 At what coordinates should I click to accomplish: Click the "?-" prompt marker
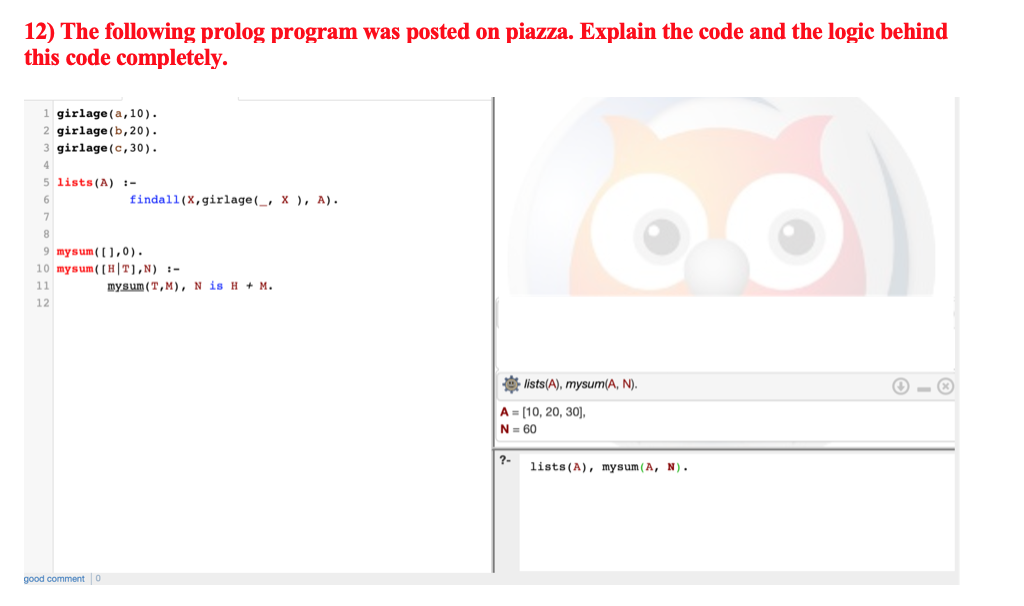[x=504, y=460]
